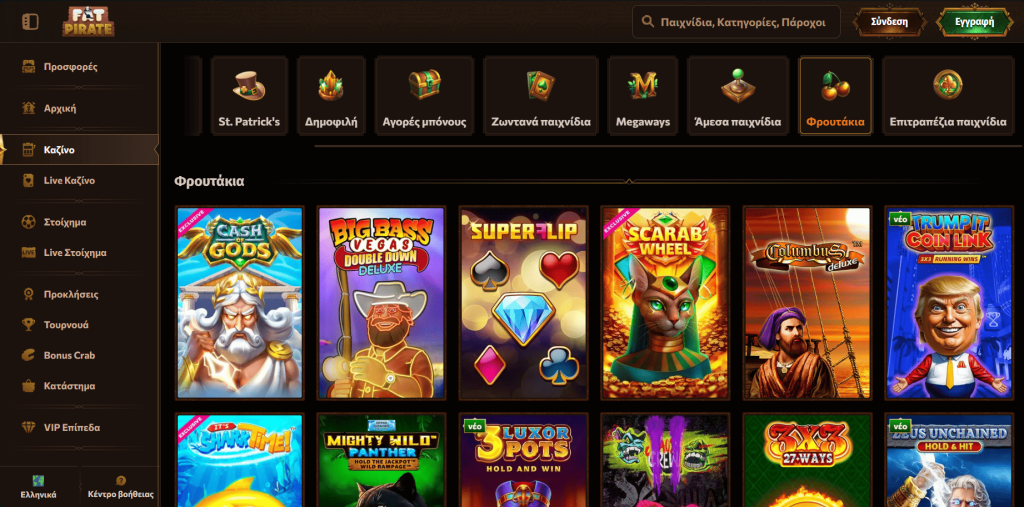Open the Αγορές μπόνους treasure chest category
The image size is (1024, 507).
[x=424, y=96]
